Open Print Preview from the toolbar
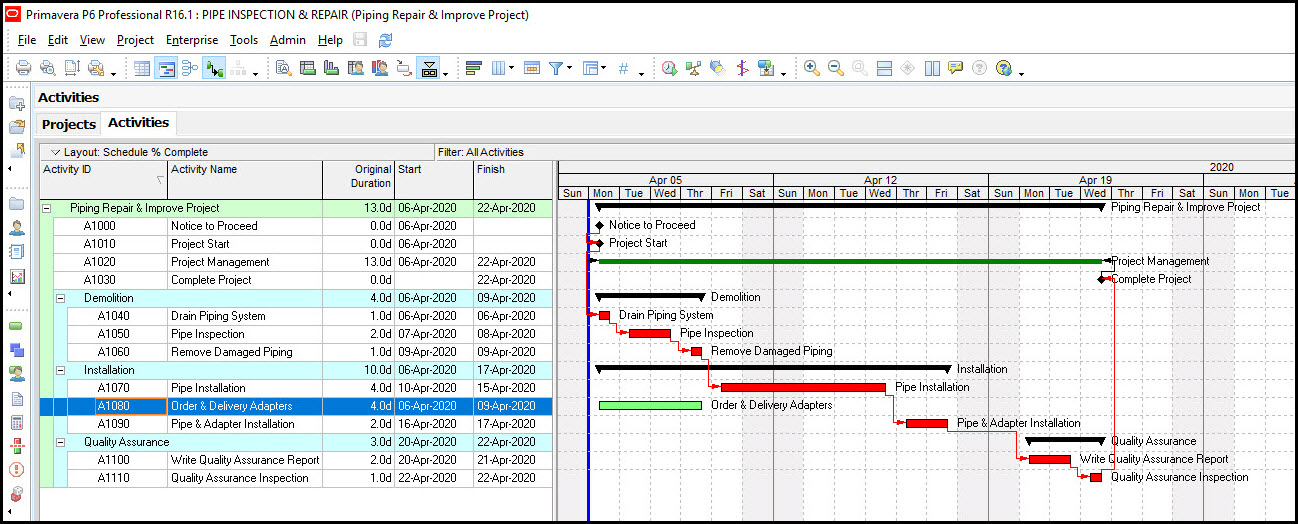 47,68
